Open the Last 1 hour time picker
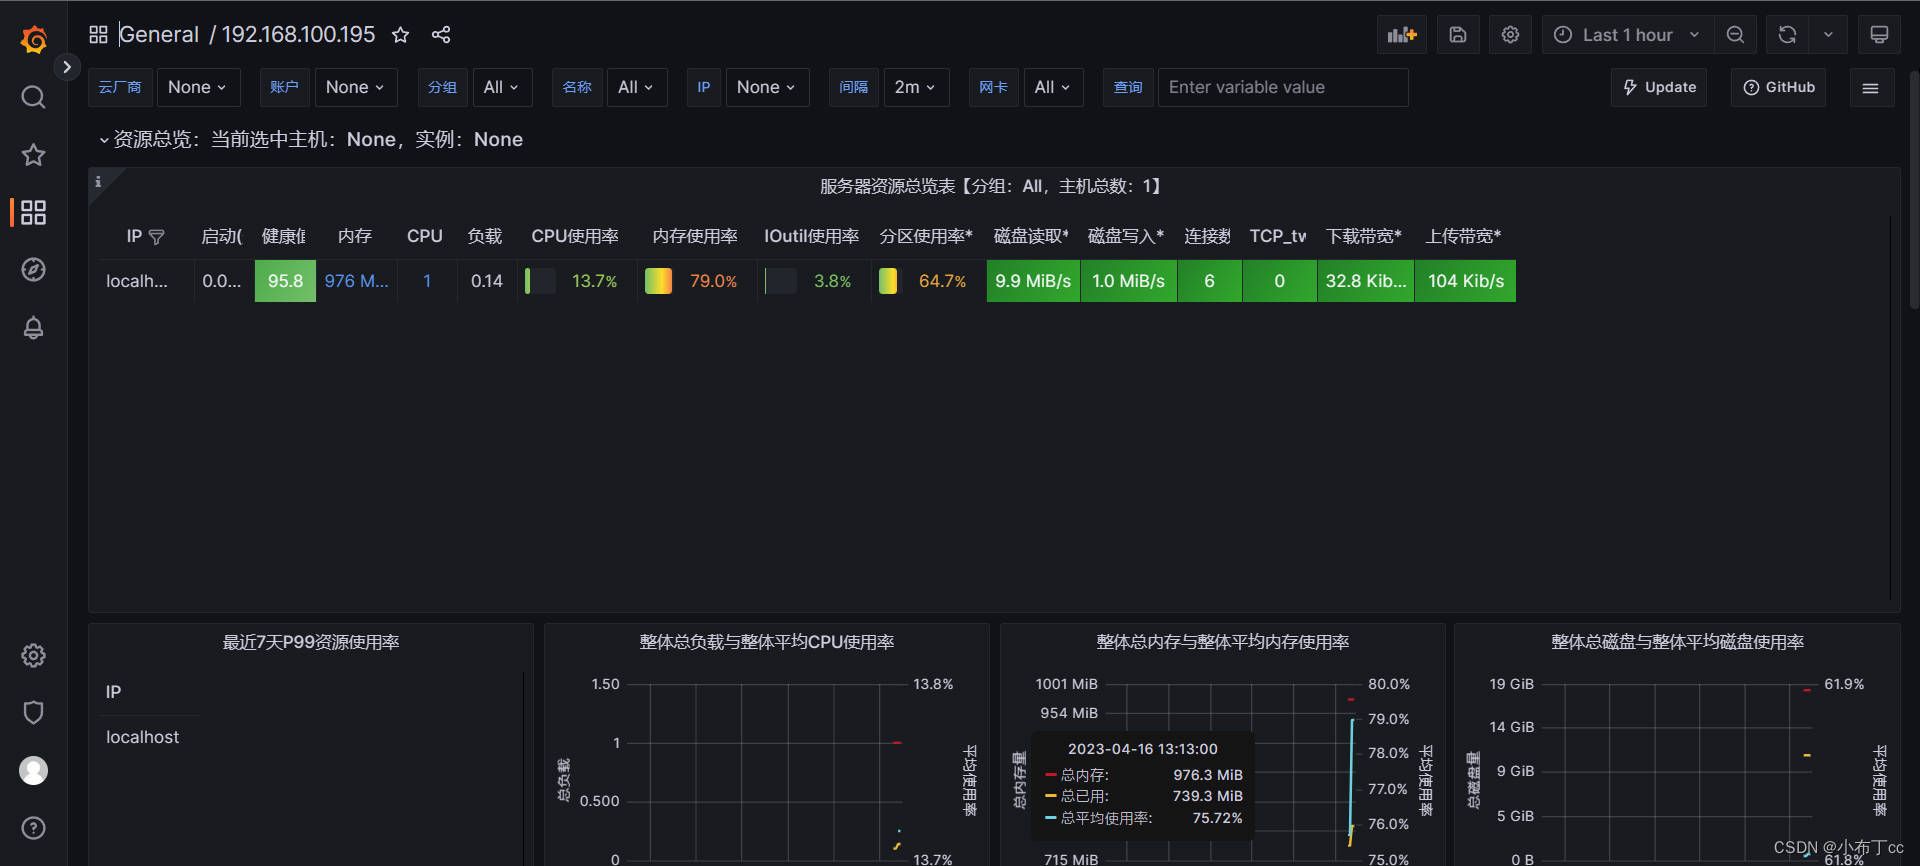Viewport: 1920px width, 866px height. 1628,35
